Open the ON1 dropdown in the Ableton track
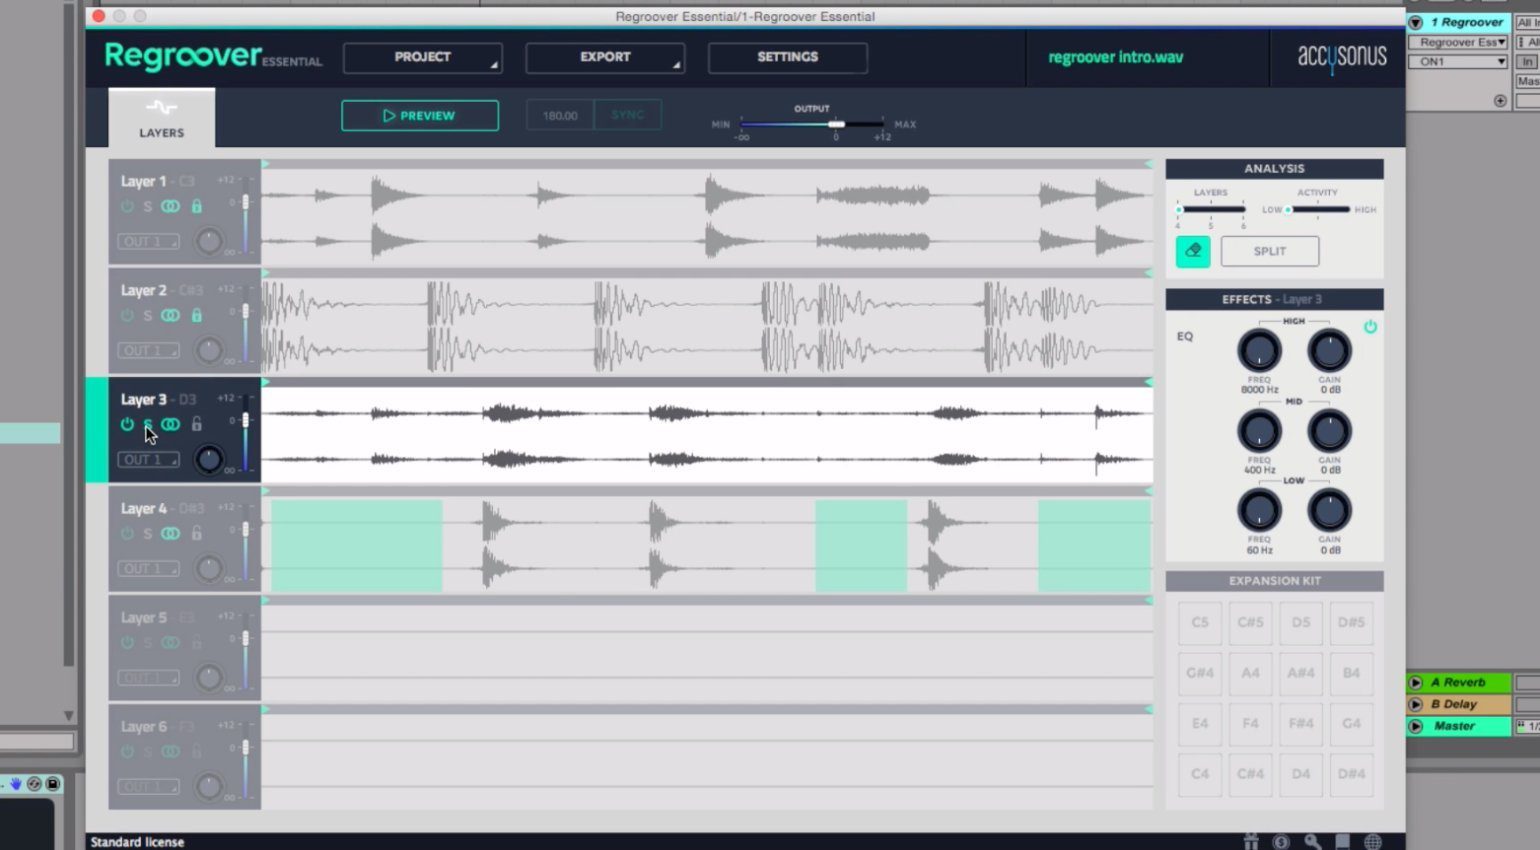Viewport: 1540px width, 850px height. [1457, 62]
